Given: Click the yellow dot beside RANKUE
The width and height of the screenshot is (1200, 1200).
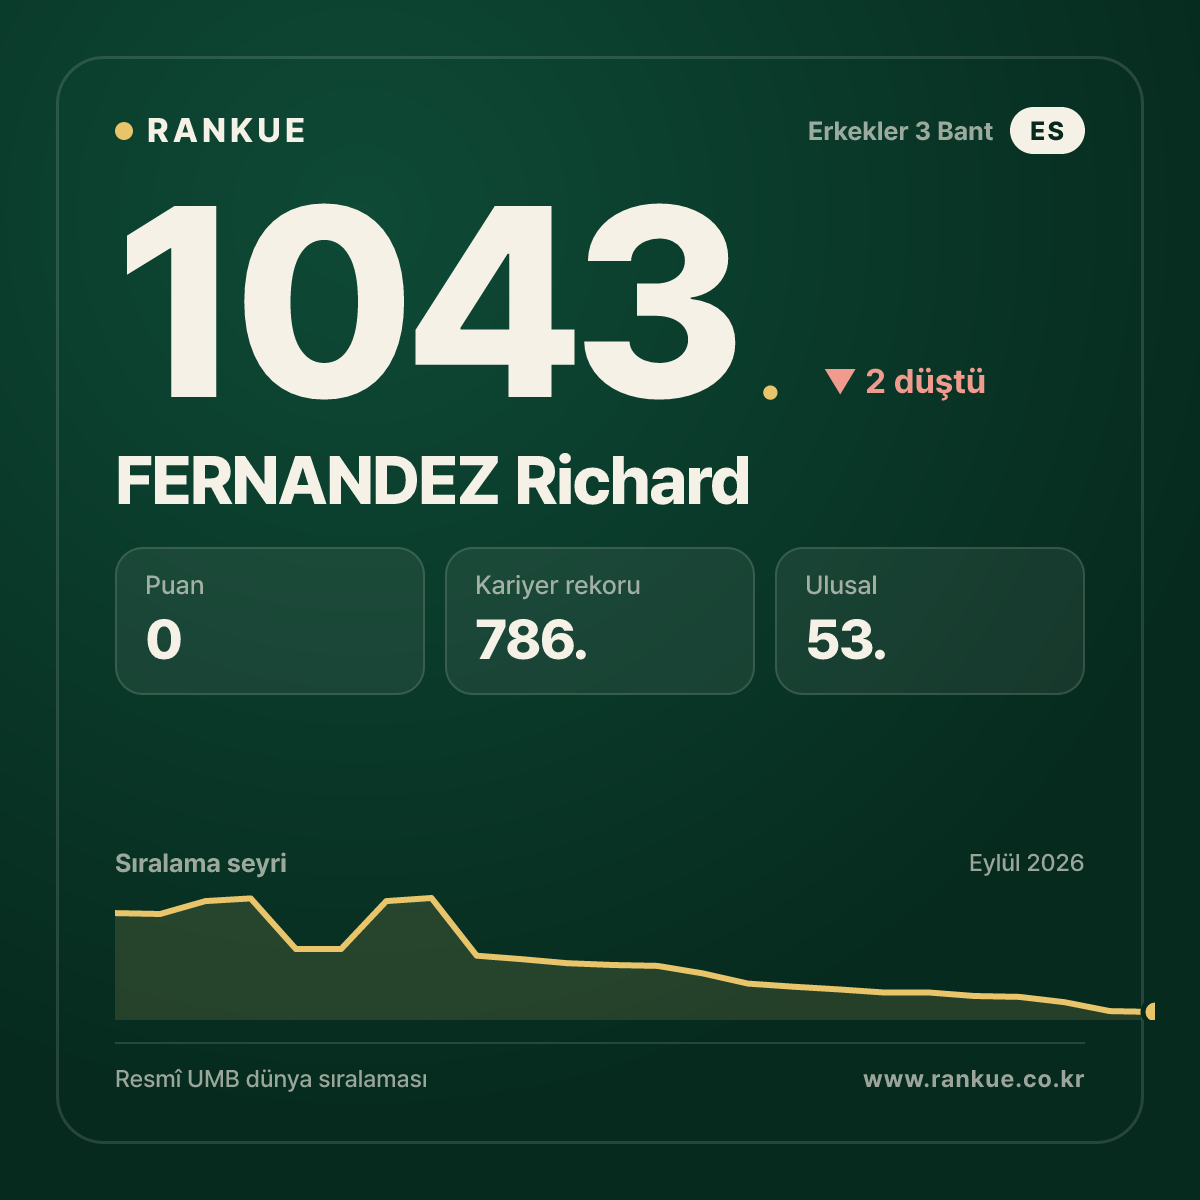Looking at the screenshot, I should click(x=124, y=131).
